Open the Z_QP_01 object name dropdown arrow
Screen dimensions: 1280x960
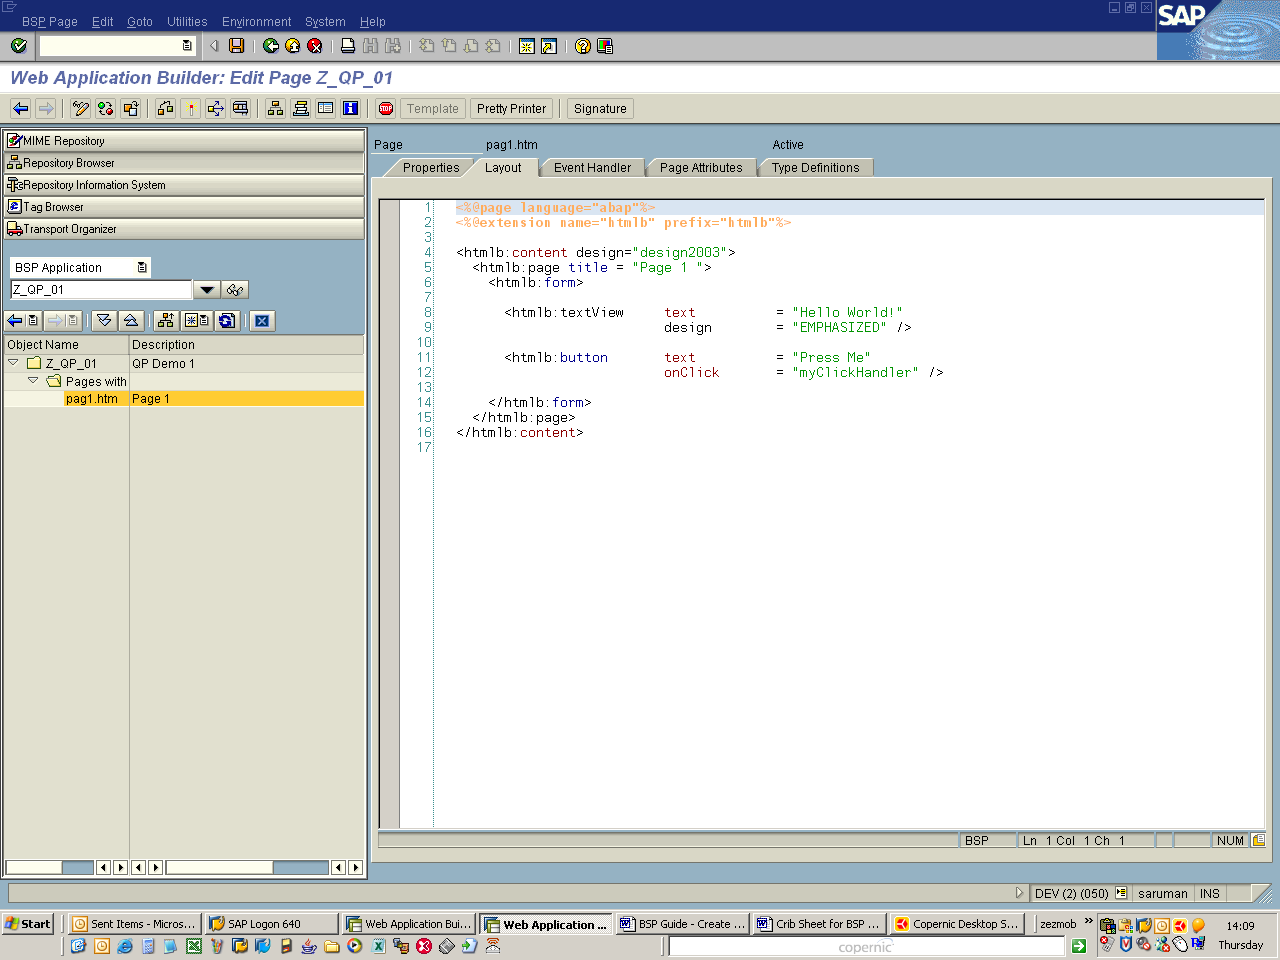point(206,290)
